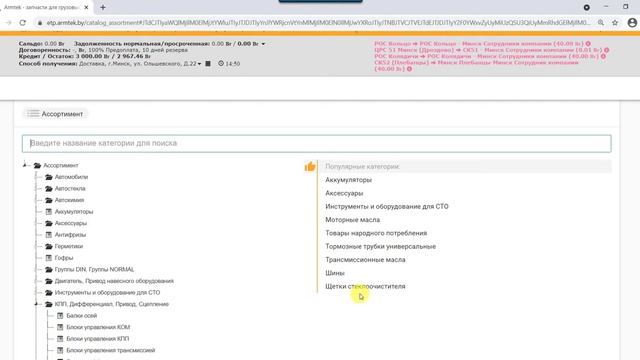Select Герметики in the tree
This screenshot has width=640, height=360.
click(69, 246)
